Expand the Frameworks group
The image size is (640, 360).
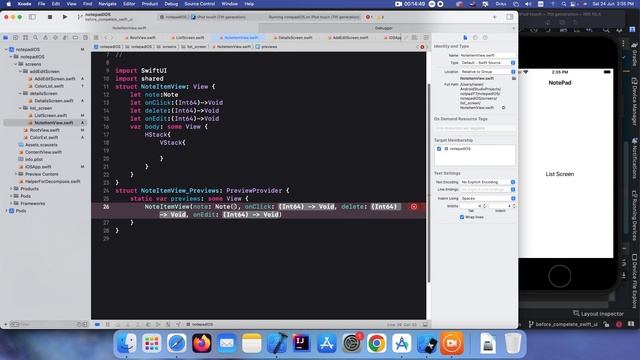coord(11,203)
